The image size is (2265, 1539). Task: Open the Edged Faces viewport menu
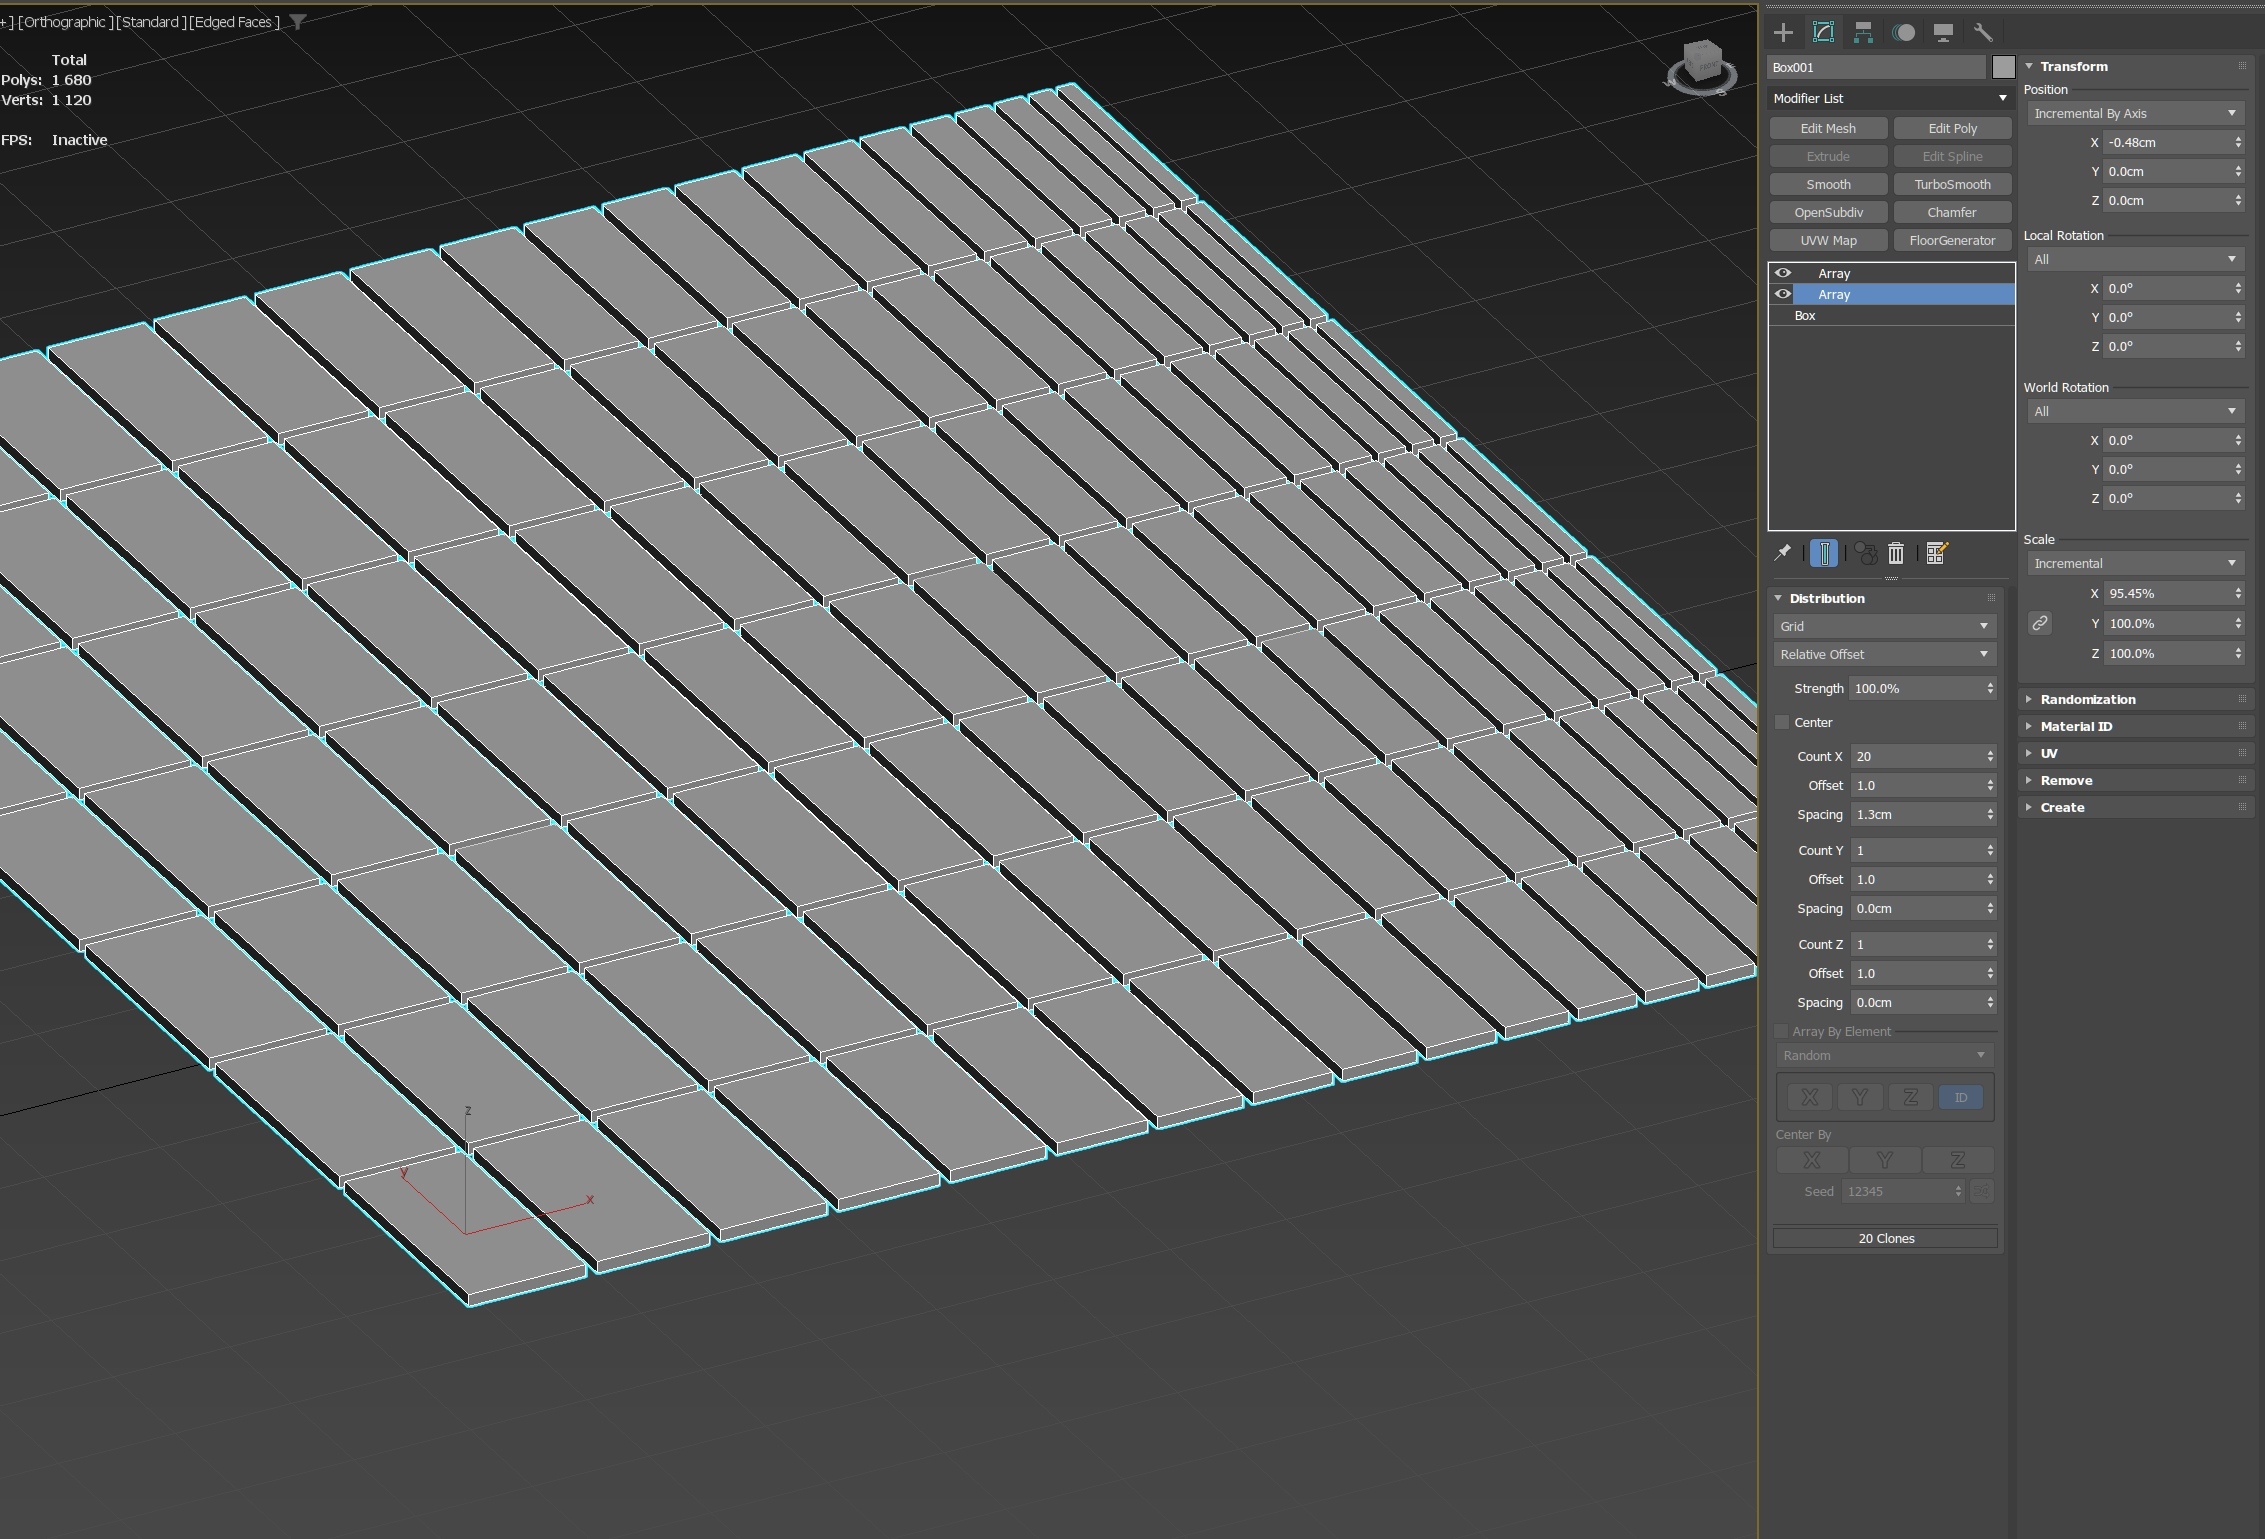click(x=234, y=22)
